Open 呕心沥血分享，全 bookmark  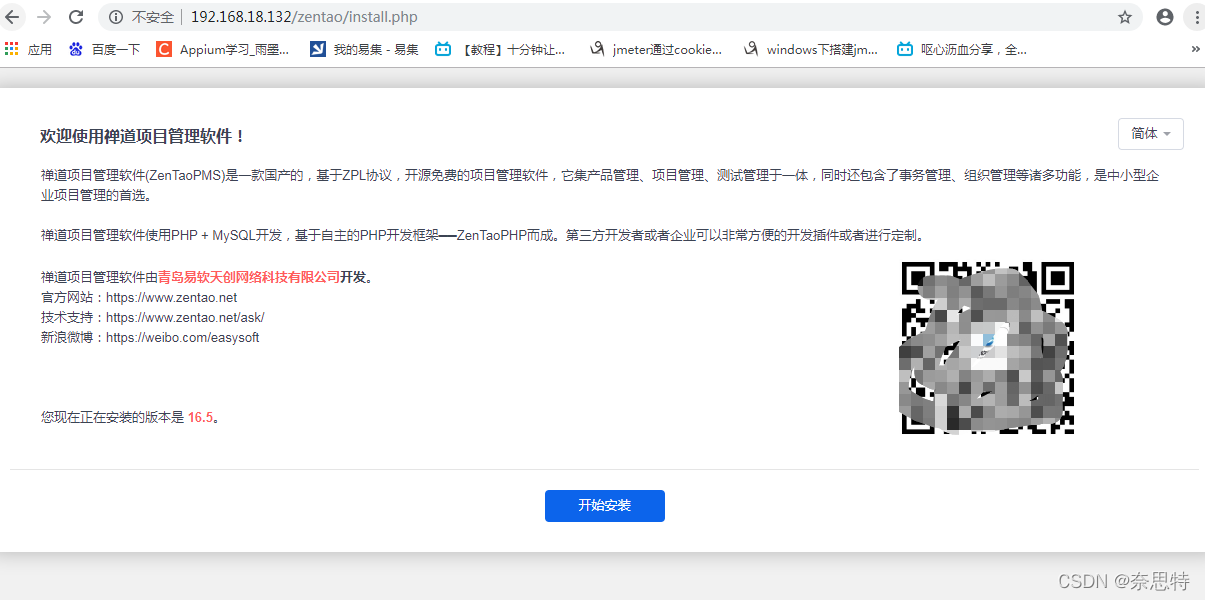pos(974,49)
